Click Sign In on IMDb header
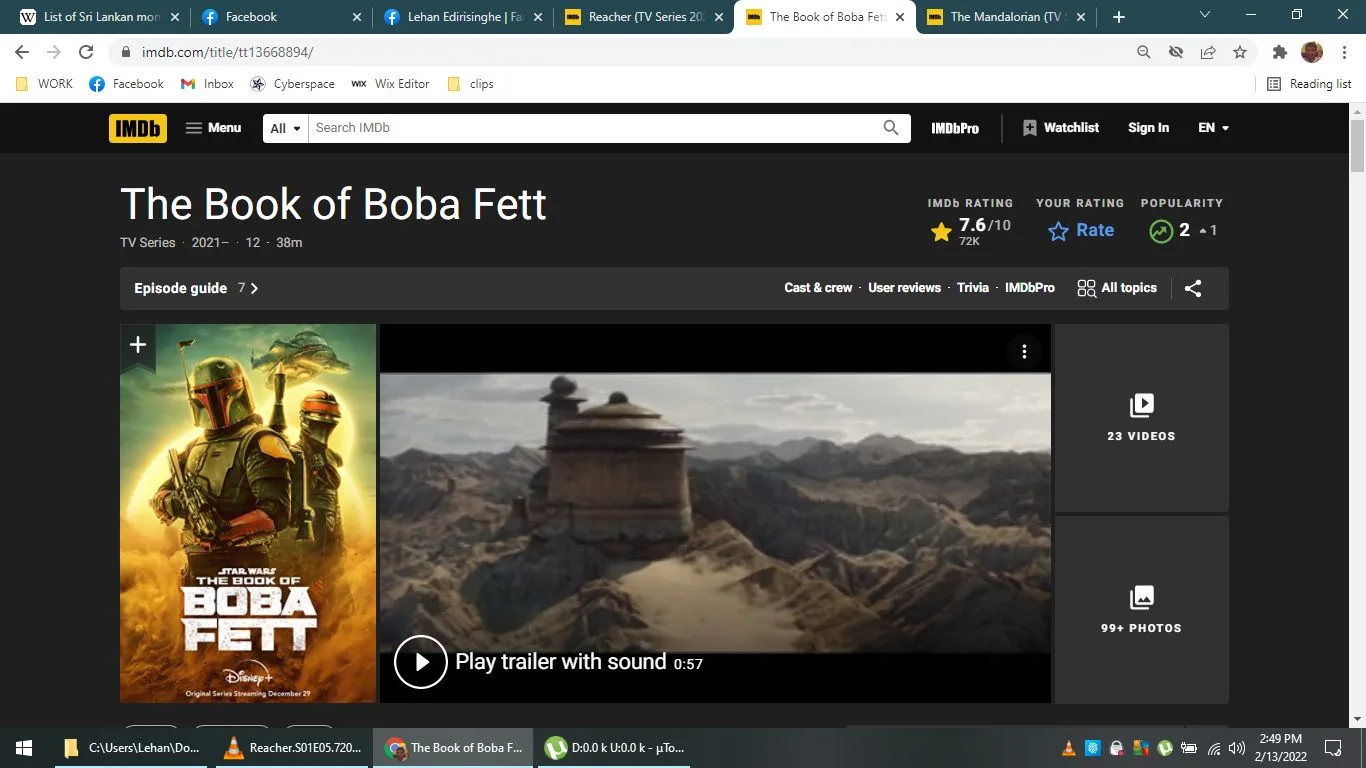Screen dimensions: 1366x768 coord(1148,128)
